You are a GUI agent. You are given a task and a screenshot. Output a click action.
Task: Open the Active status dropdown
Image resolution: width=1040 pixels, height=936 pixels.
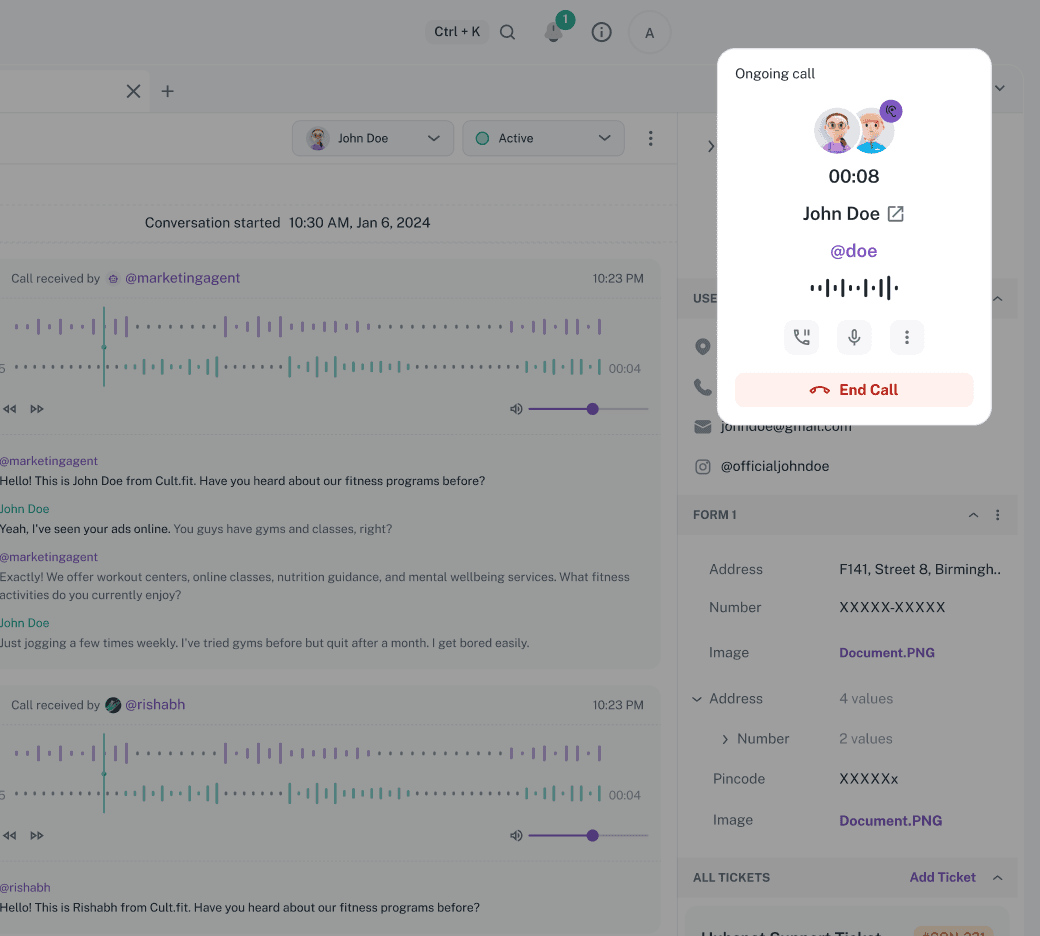(543, 138)
